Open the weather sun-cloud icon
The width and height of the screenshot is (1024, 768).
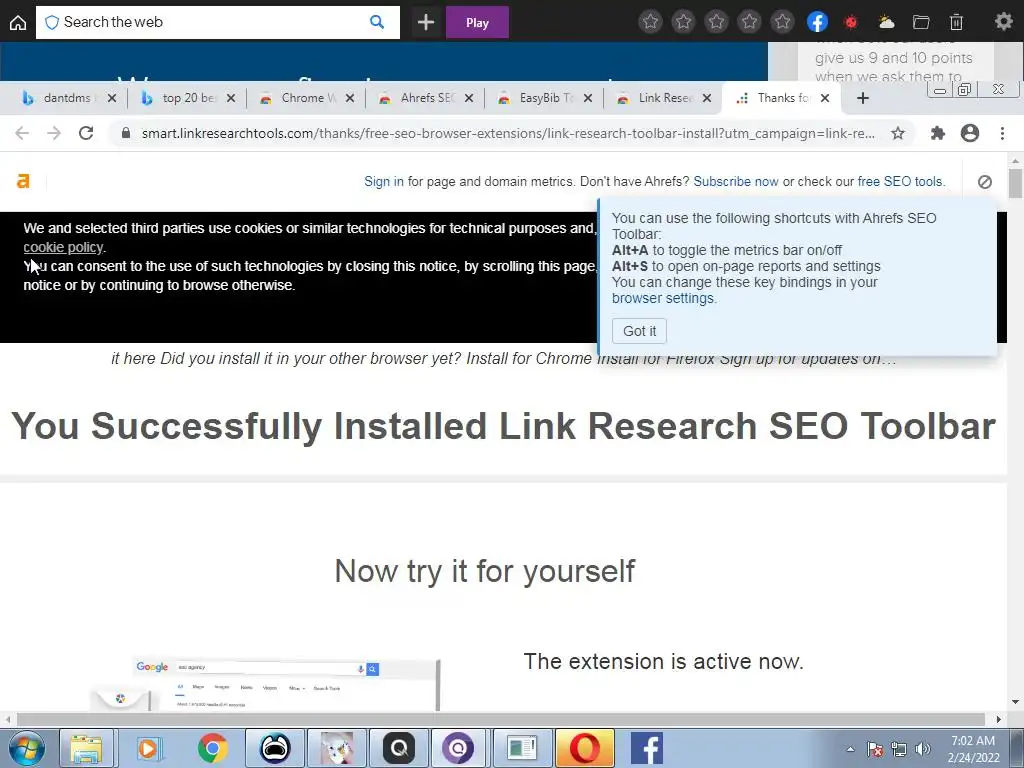[886, 23]
